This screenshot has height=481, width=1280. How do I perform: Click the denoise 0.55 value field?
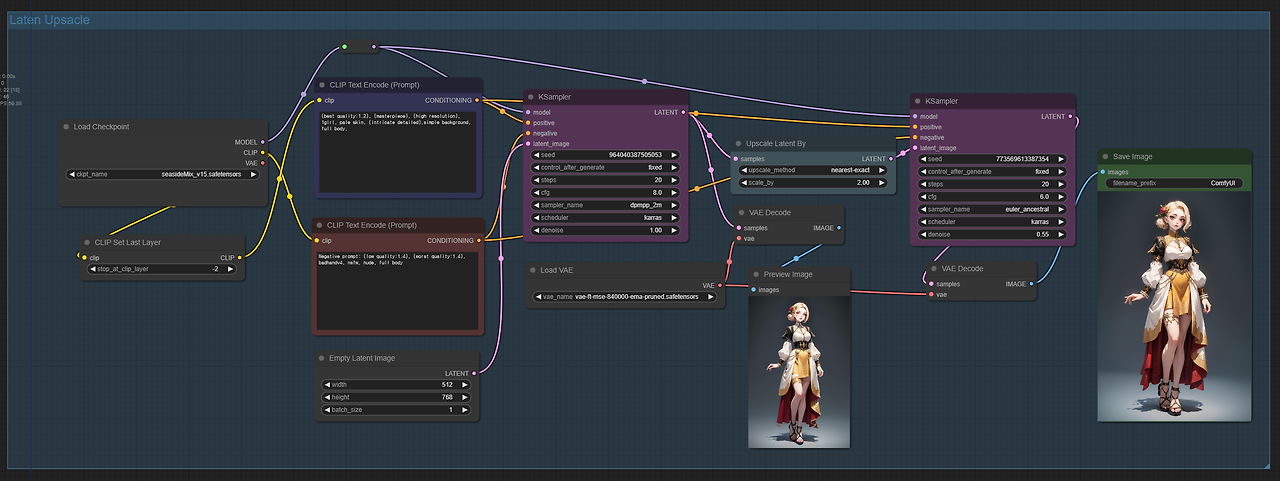[x=991, y=234]
